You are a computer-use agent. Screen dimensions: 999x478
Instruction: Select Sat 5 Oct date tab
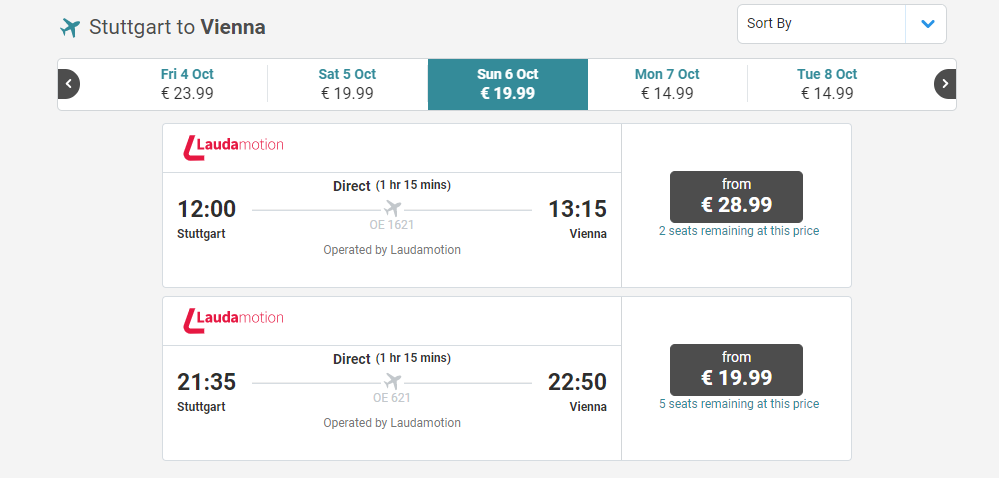tap(347, 84)
